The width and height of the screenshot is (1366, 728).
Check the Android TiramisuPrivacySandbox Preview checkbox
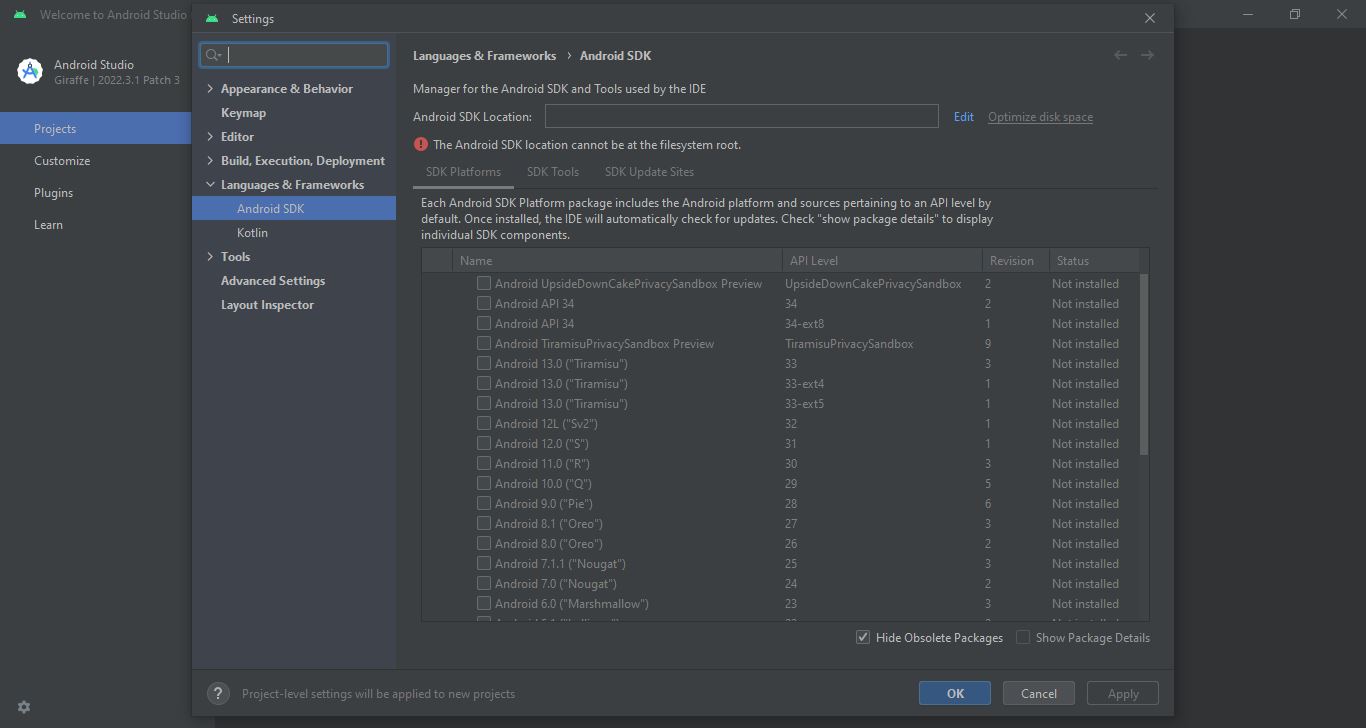[484, 343]
